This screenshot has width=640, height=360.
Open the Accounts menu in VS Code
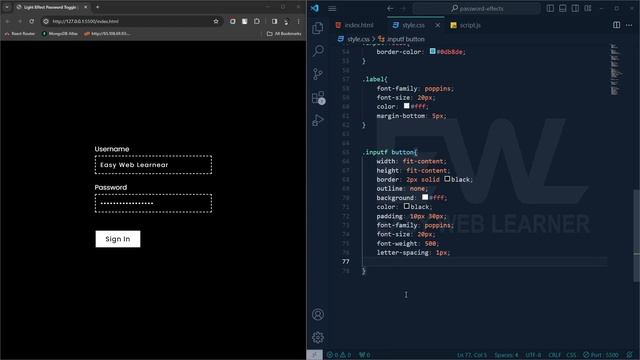pyautogui.click(x=318, y=314)
